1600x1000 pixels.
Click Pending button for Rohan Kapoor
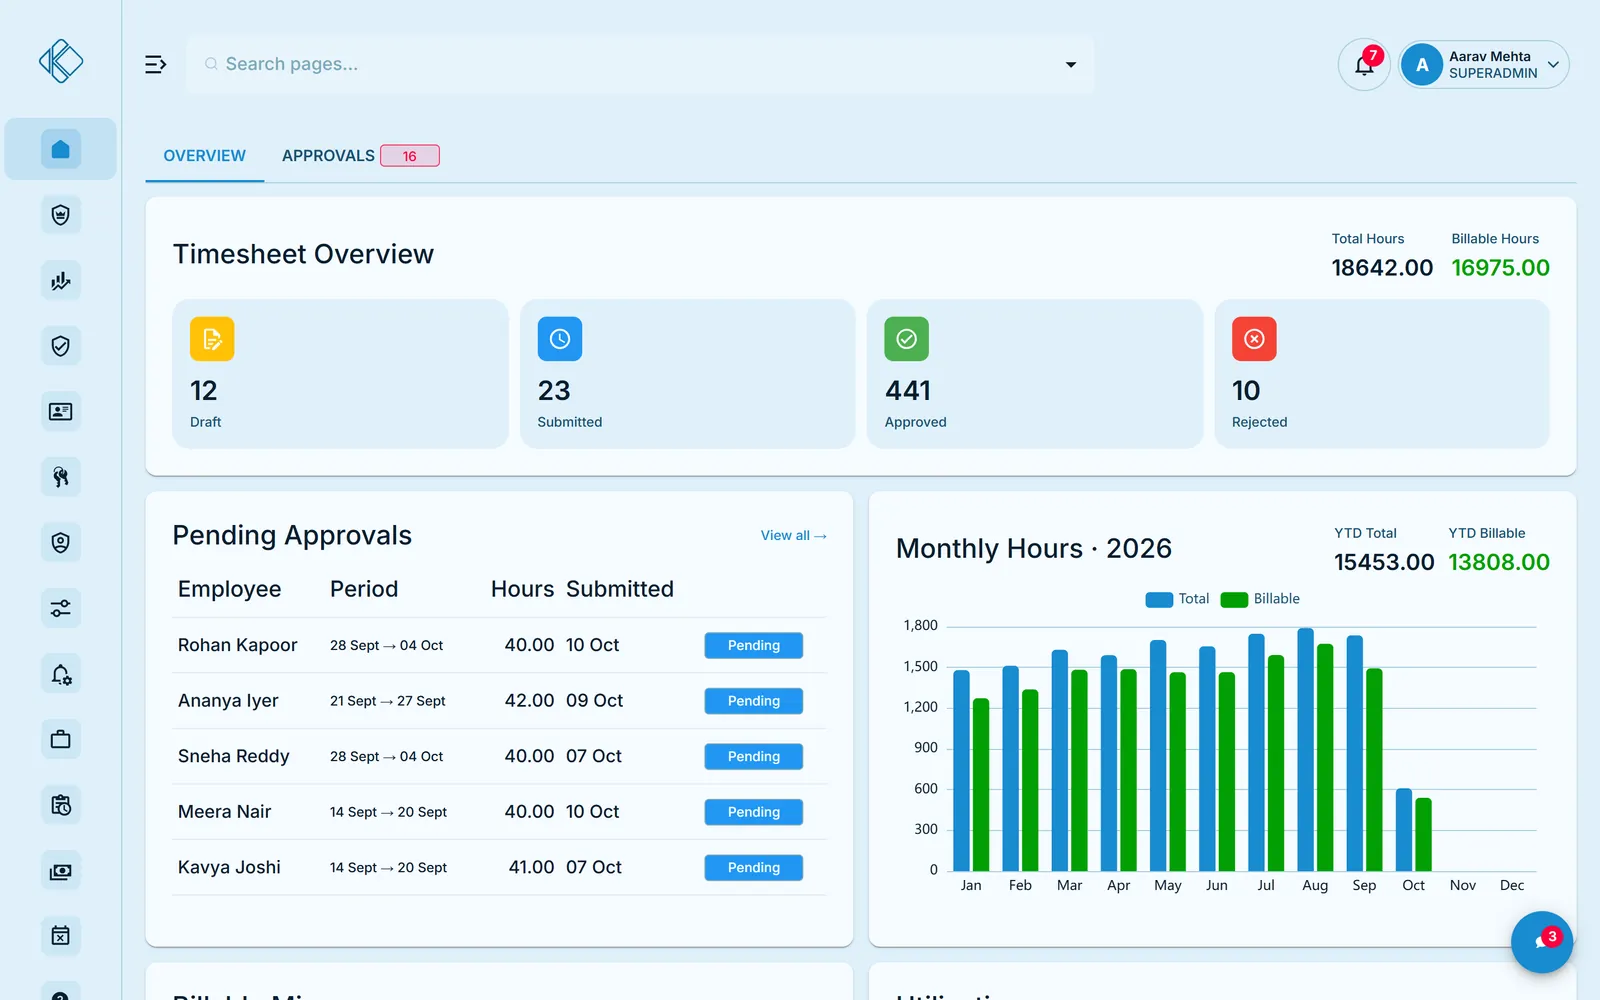tap(753, 646)
